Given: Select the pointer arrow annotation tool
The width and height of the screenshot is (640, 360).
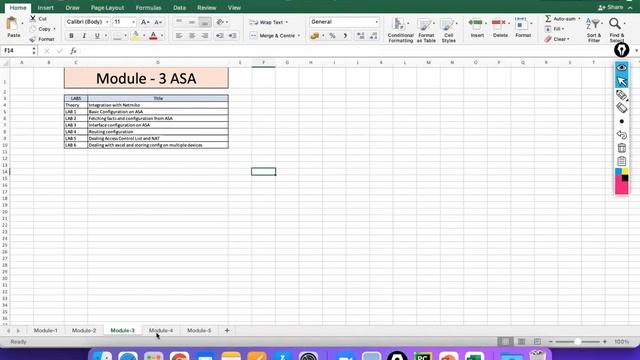Looking at the screenshot, I should [622, 81].
